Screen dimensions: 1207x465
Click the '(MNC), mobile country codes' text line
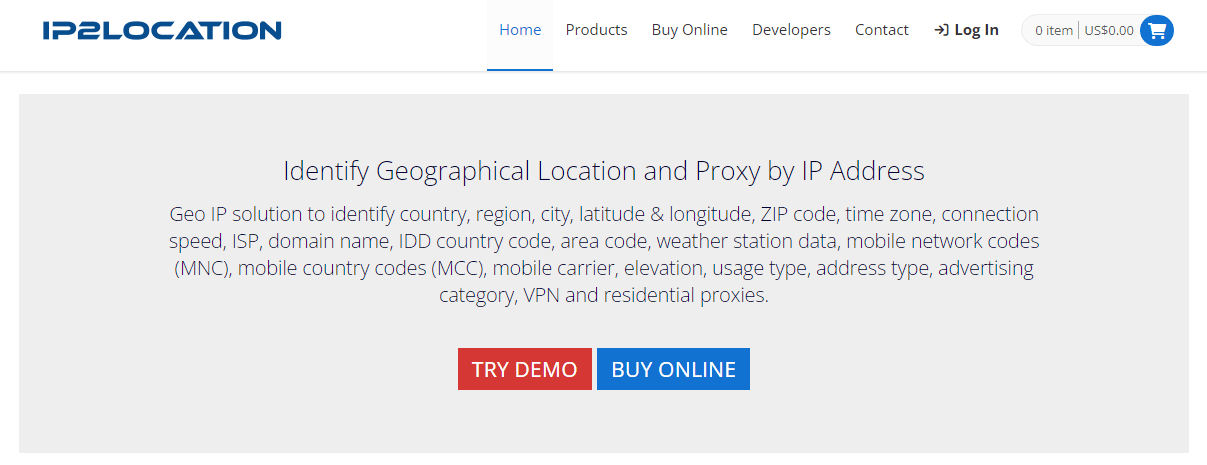click(x=604, y=268)
